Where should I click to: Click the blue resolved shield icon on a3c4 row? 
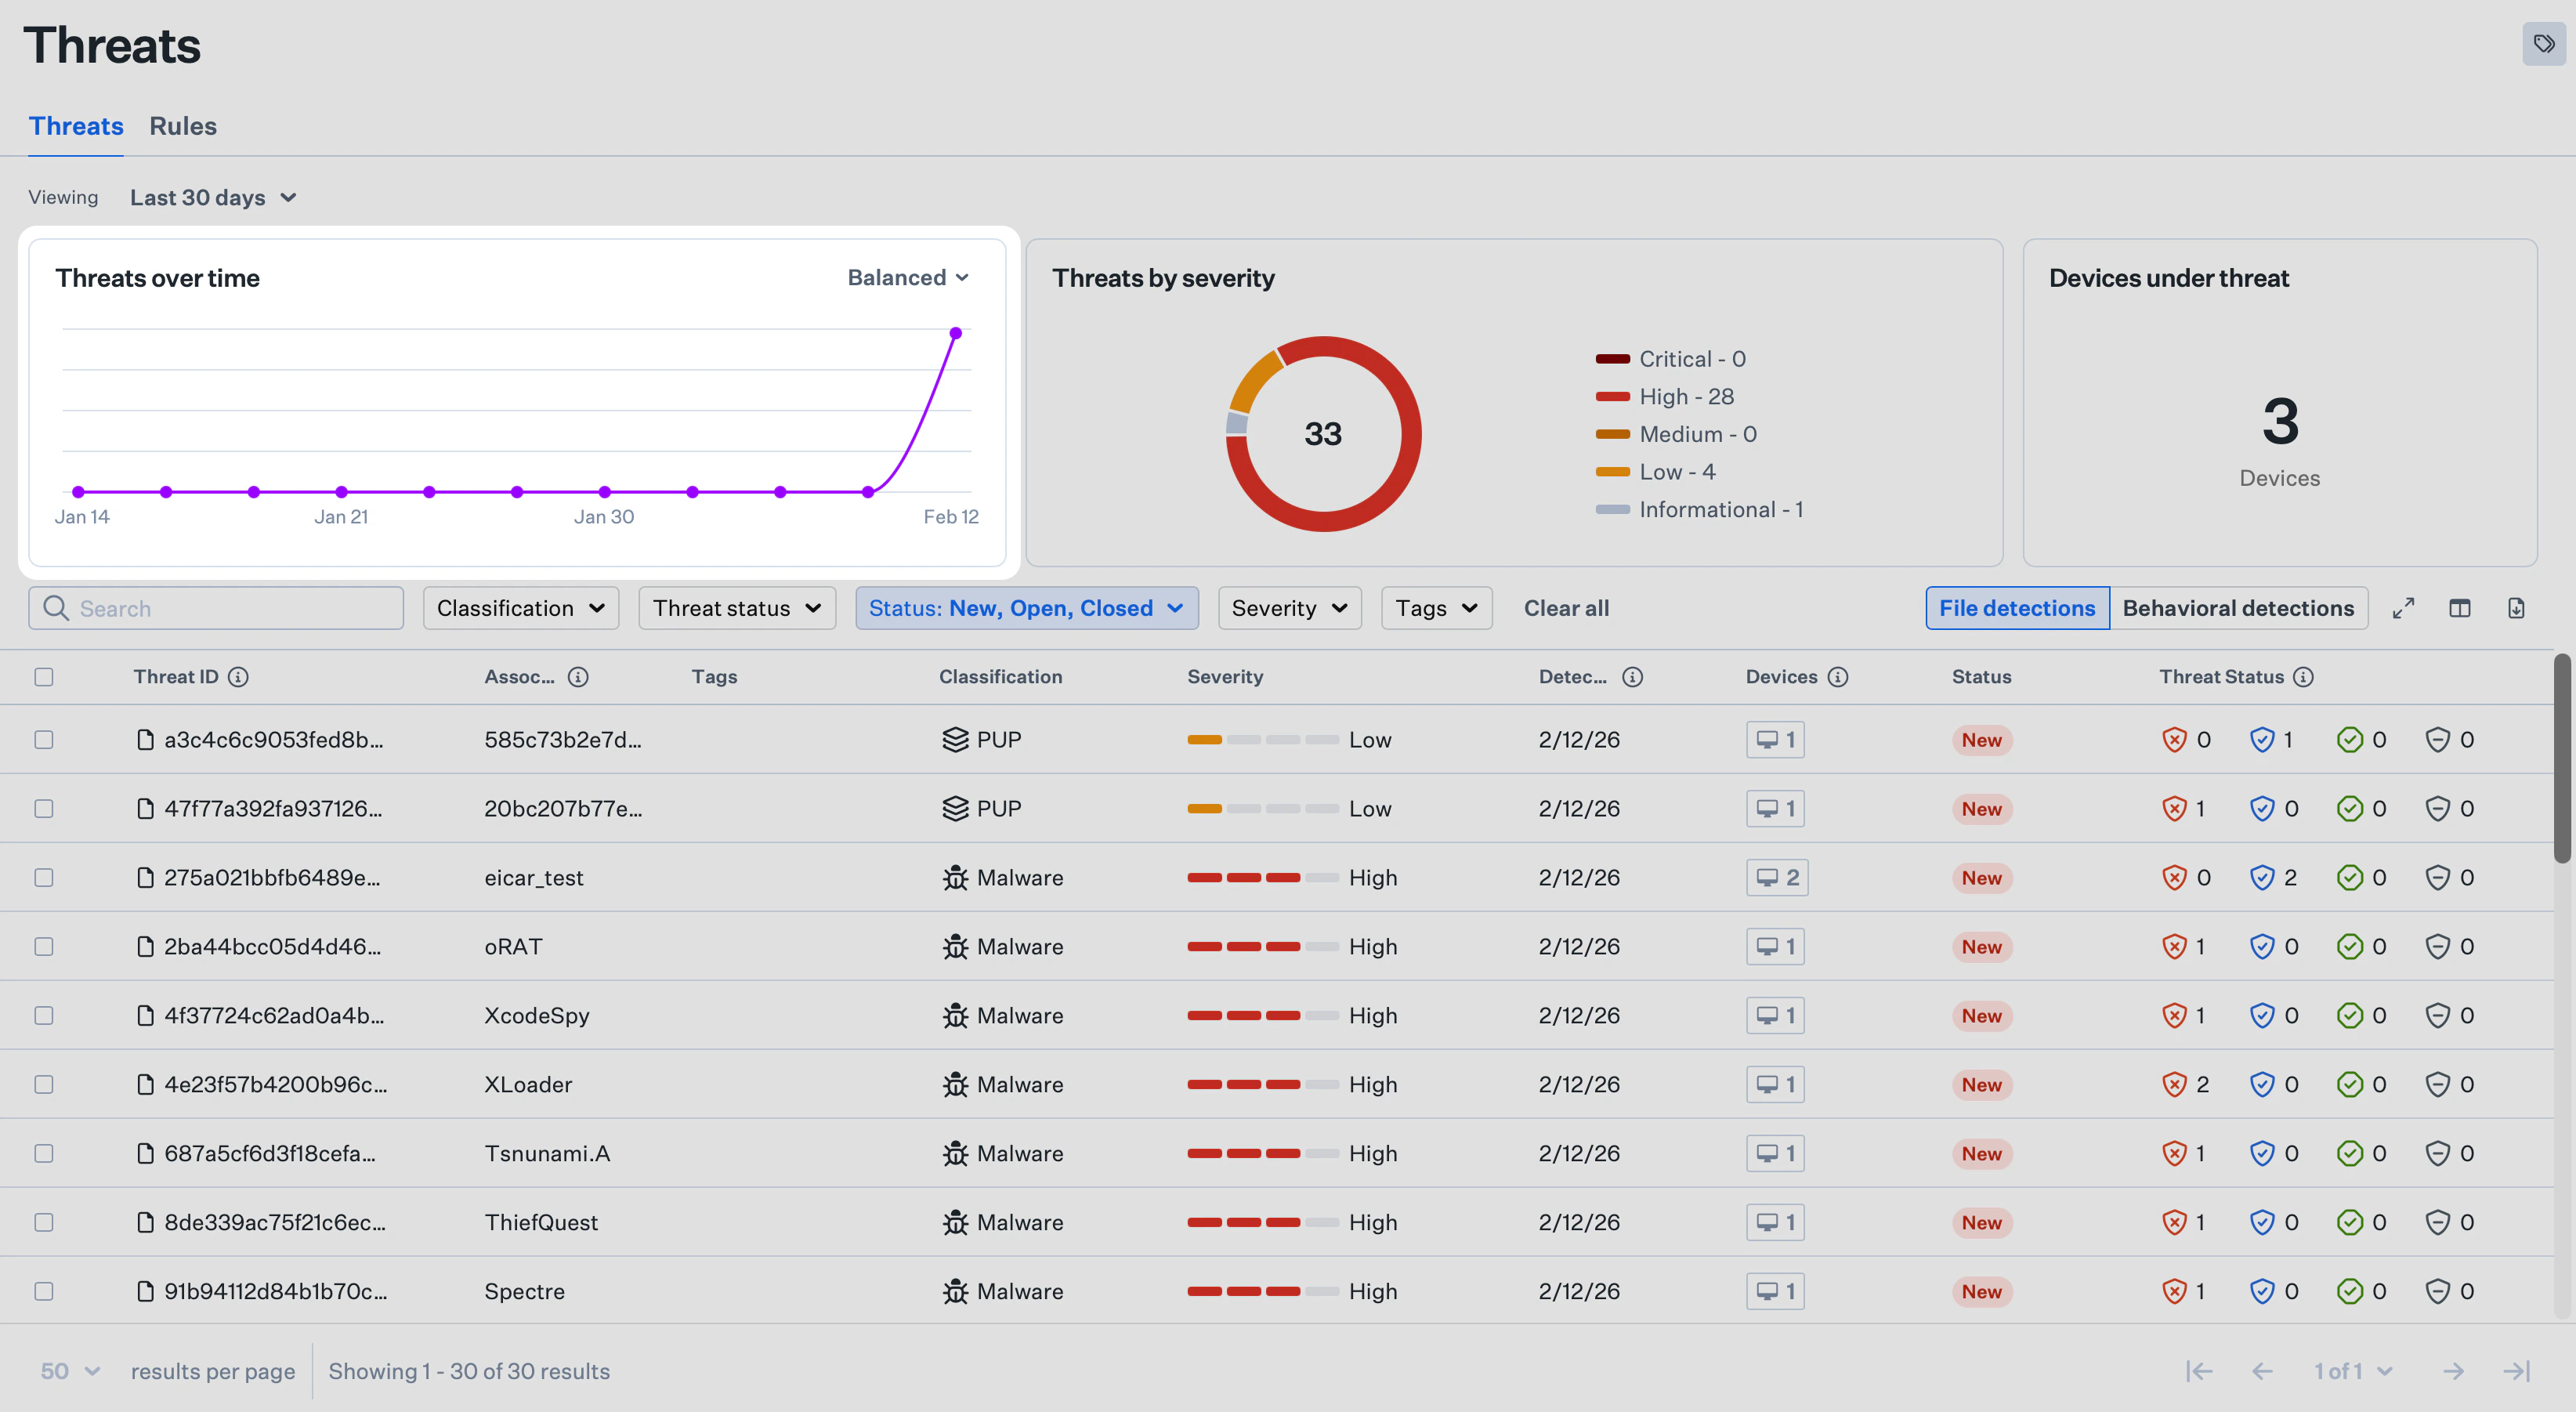tap(2264, 739)
